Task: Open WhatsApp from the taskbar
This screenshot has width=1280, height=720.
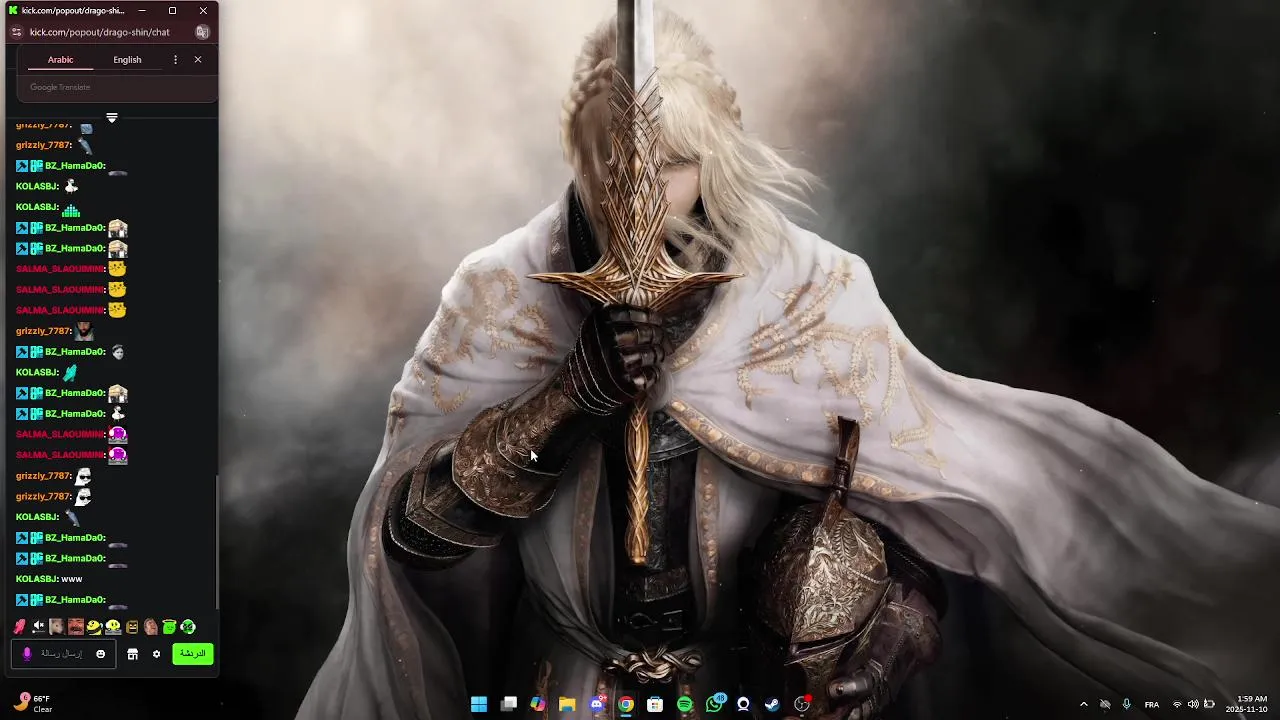Action: coord(714,704)
